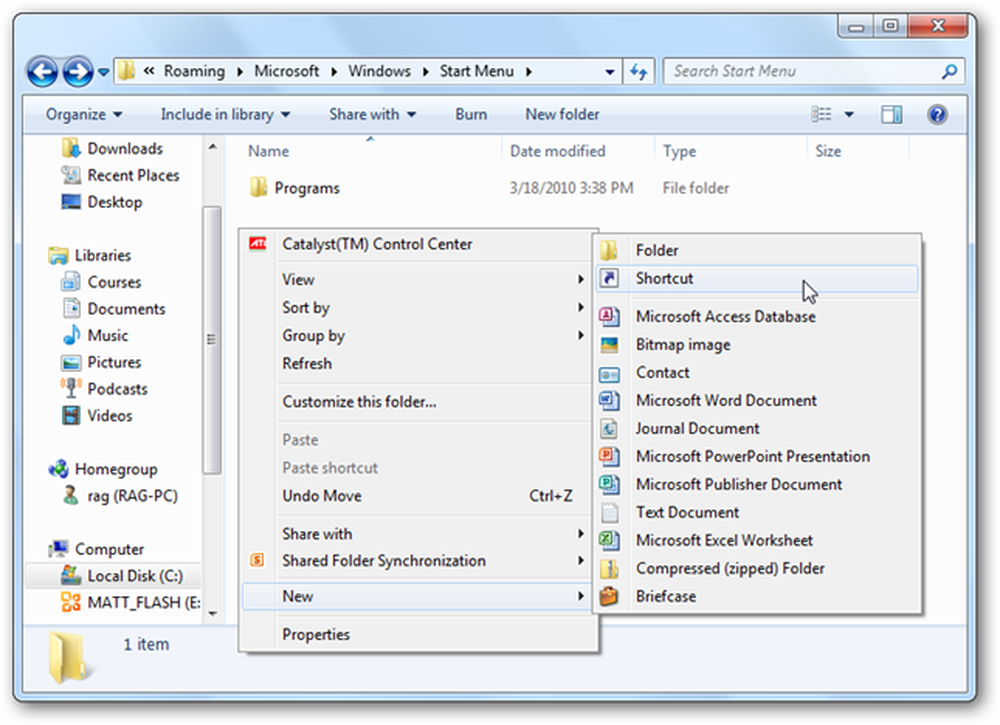
Task: Open the Videos library
Action: tap(97, 416)
